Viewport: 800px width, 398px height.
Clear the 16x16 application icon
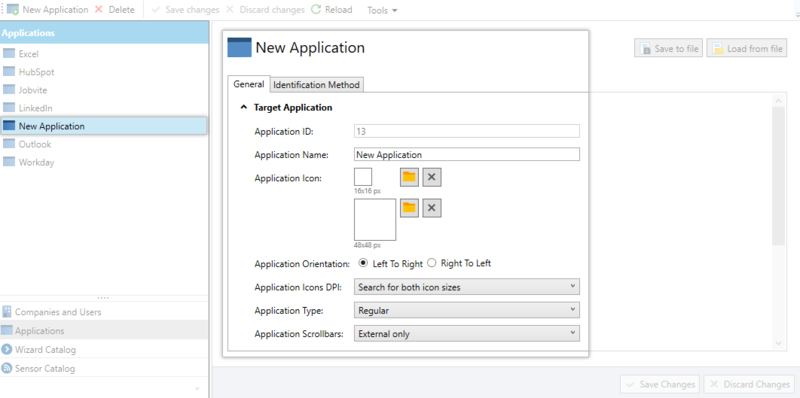click(x=432, y=177)
